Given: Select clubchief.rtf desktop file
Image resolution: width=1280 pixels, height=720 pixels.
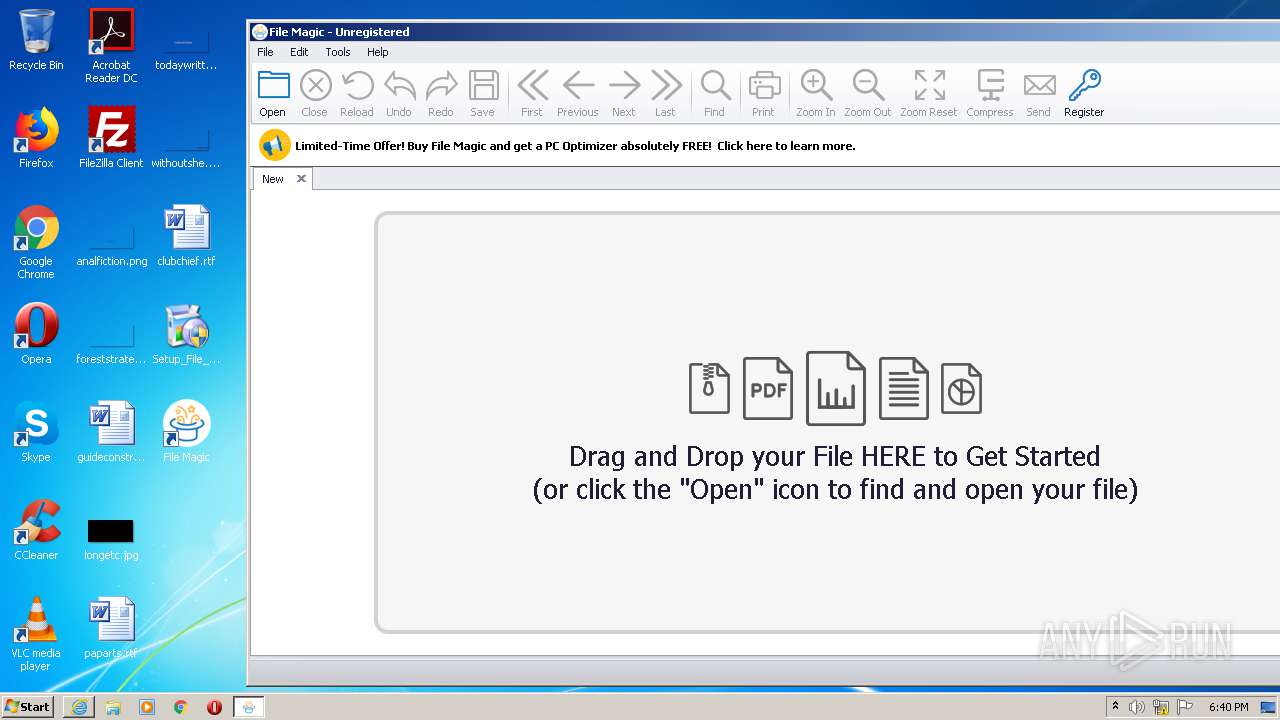Looking at the screenshot, I should [x=187, y=236].
